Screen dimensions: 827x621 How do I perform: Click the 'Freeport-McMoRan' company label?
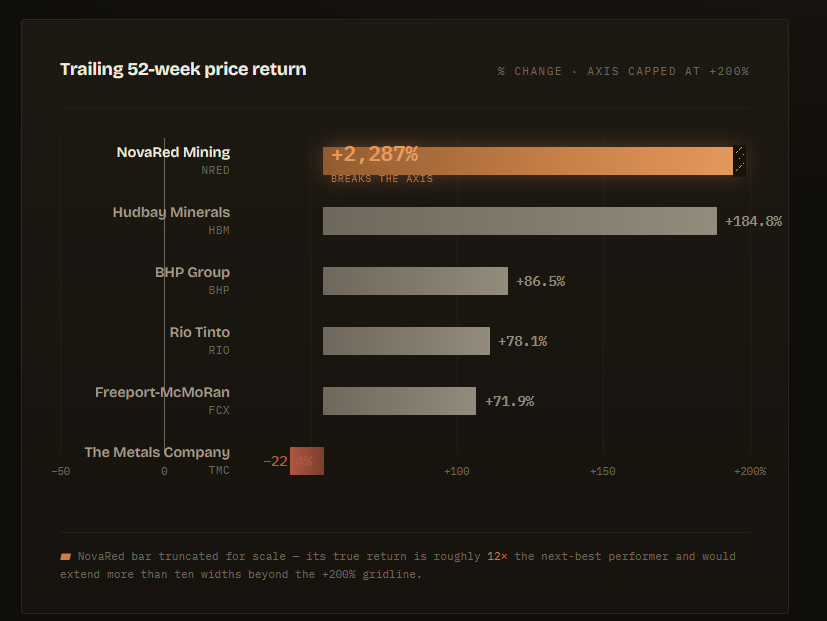coord(162,393)
